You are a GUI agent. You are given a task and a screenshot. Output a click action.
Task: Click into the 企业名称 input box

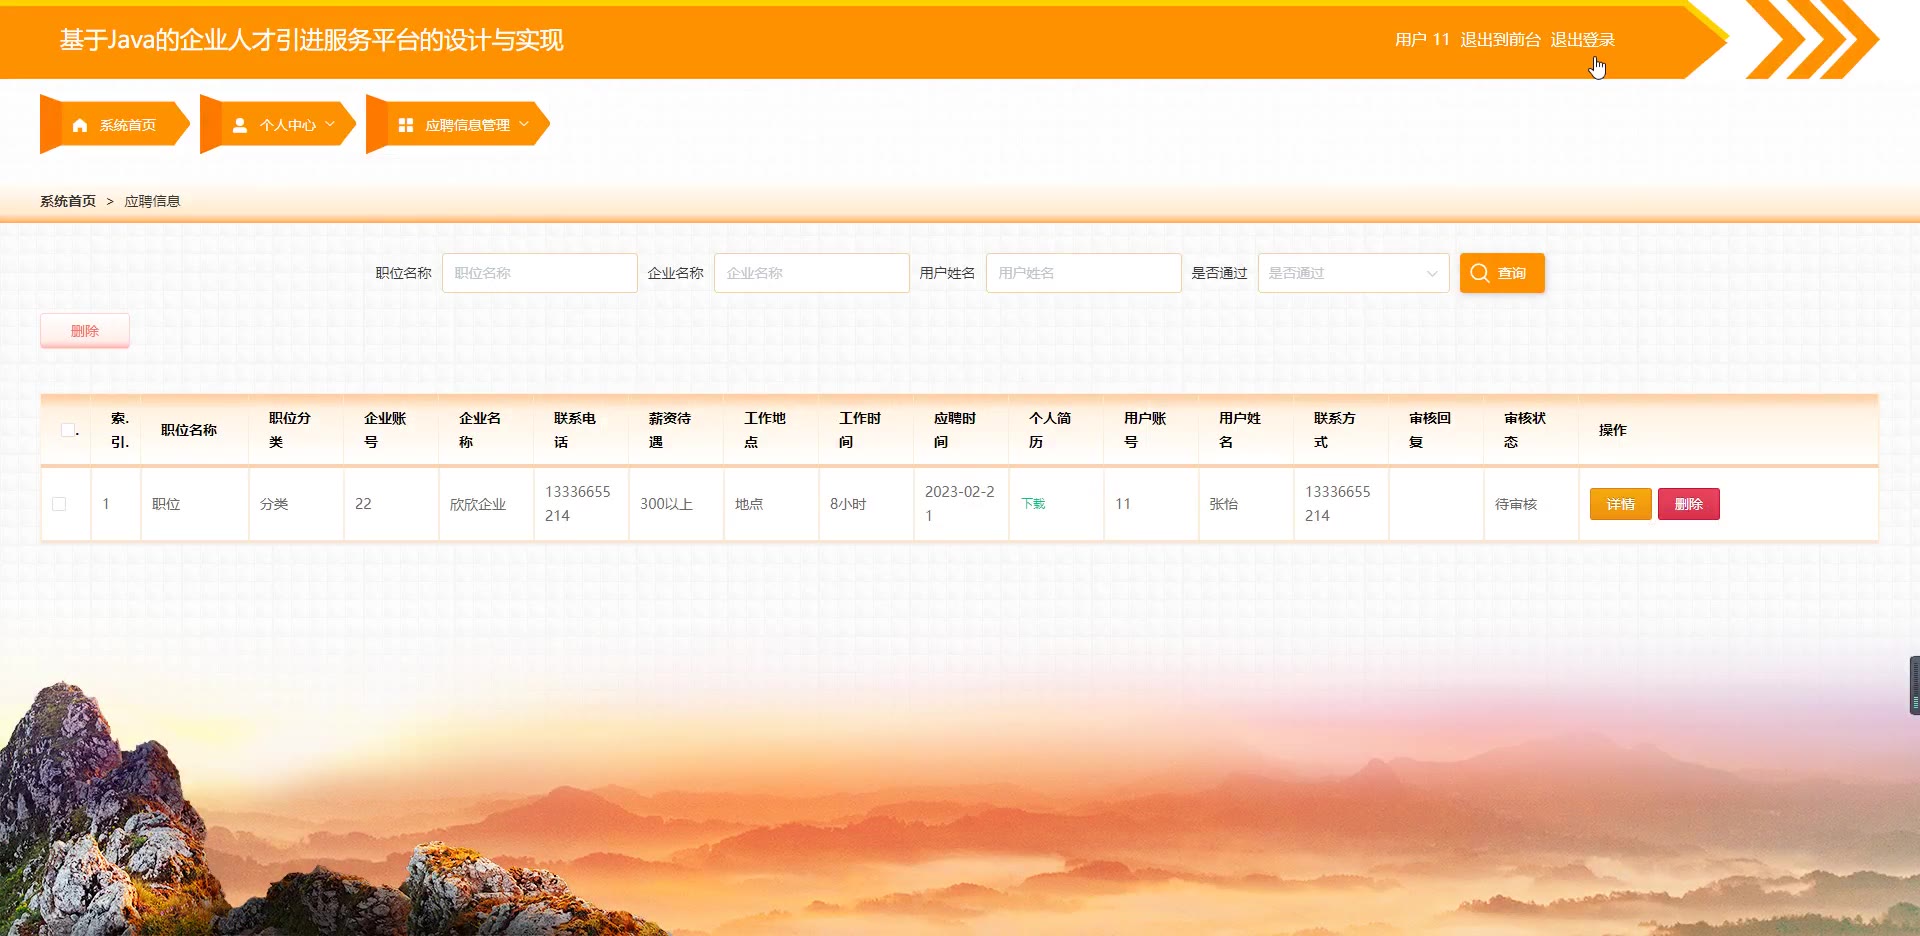[x=811, y=273]
